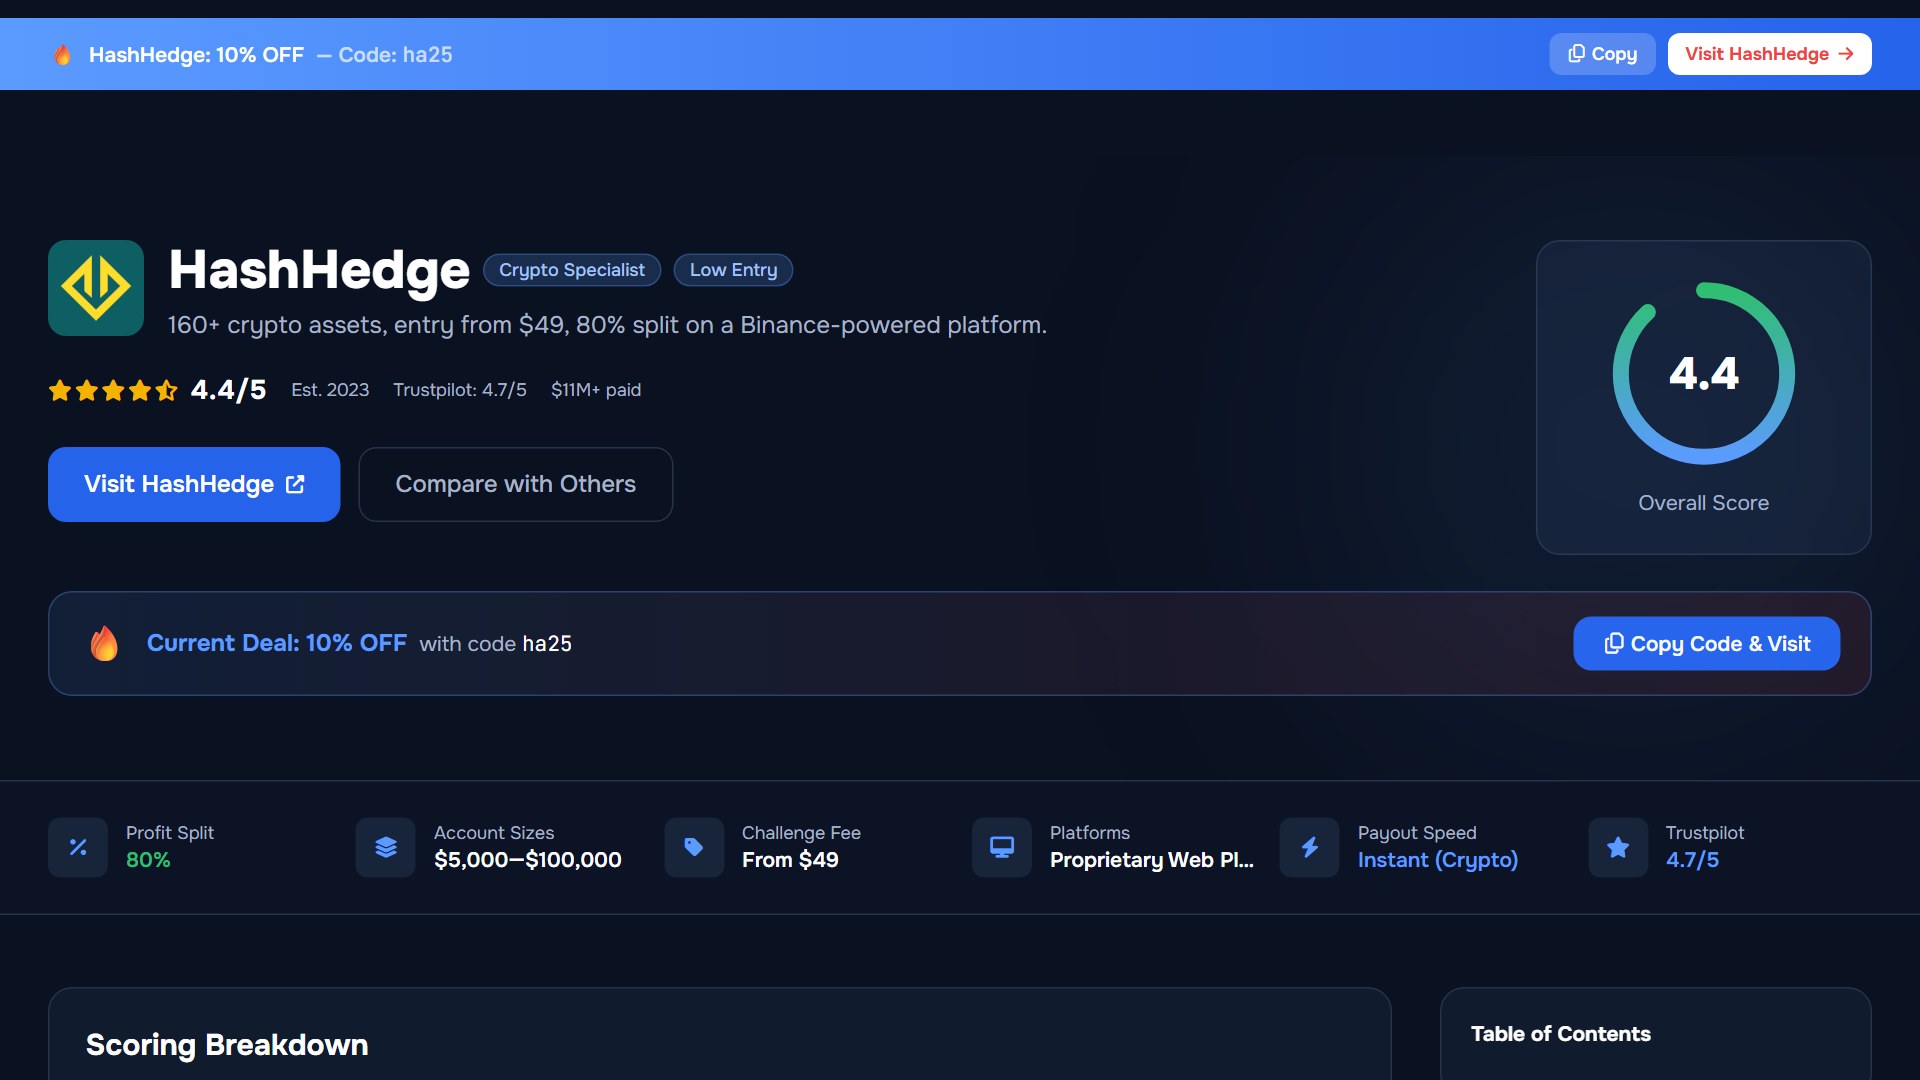Click the percent icon beside Profit Split
Image resolution: width=1920 pixels, height=1080 pixels.
coord(78,848)
